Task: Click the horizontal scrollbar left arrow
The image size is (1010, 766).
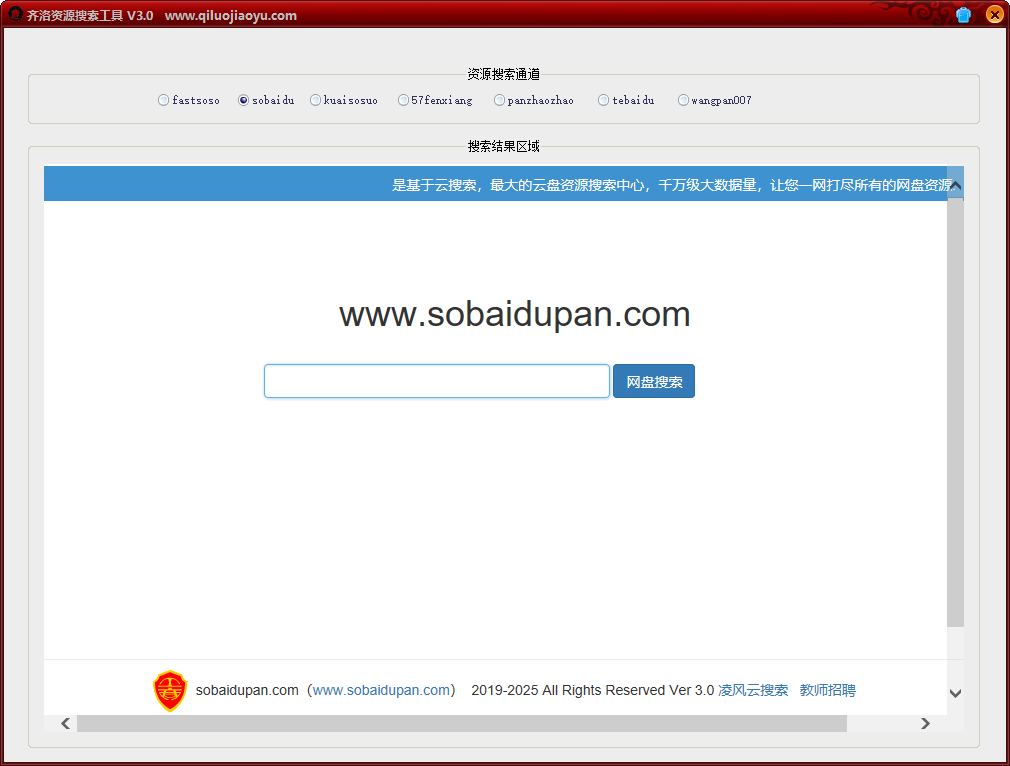Action: (66, 723)
